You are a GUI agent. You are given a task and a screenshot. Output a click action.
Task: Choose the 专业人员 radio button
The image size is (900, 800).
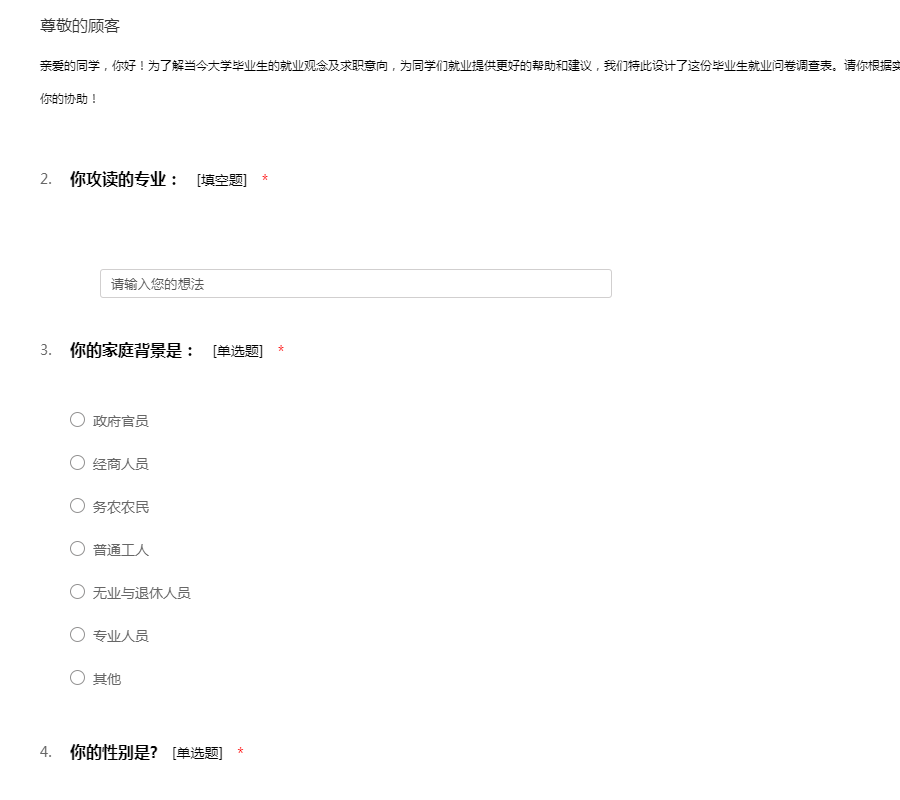click(x=77, y=635)
